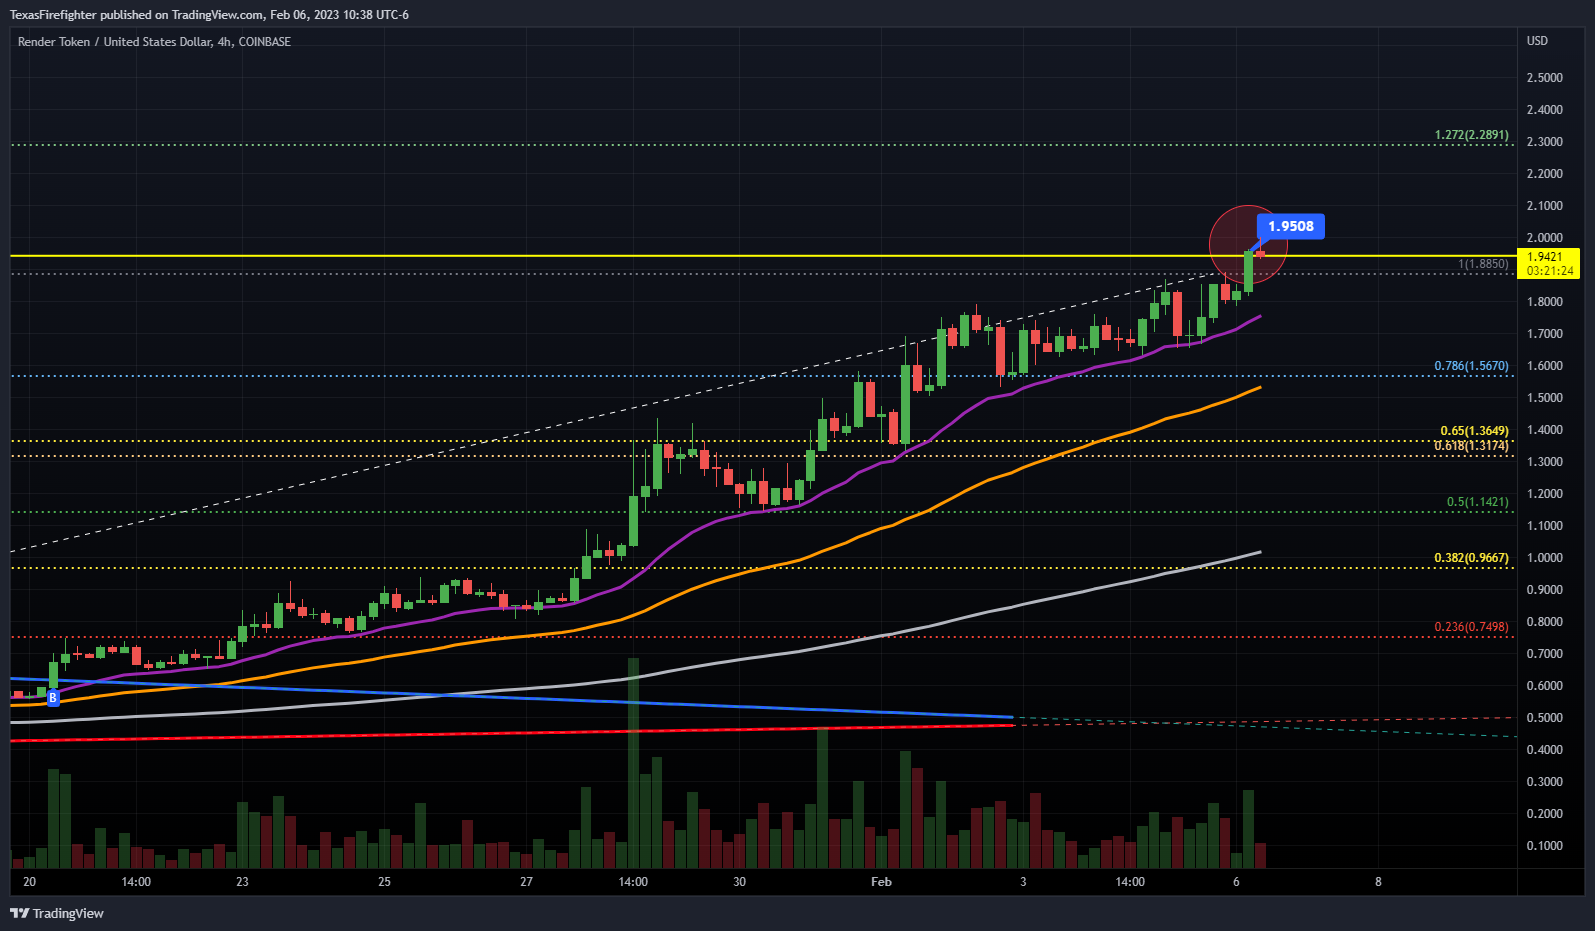Click the 1.4000 price axis label

1545,430
